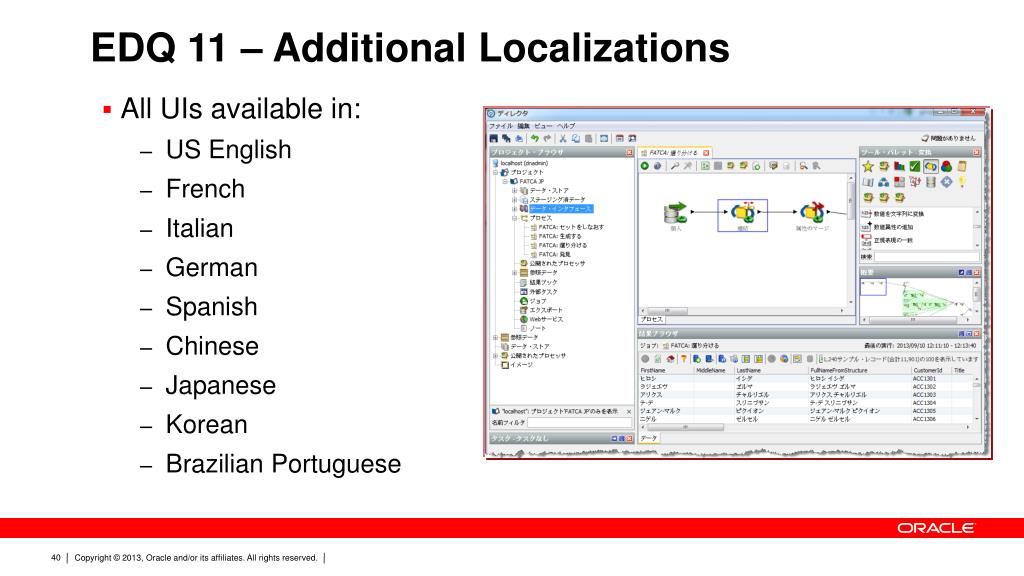Select the red-green-blue circles match palette icon
The width and height of the screenshot is (1024, 576).
[946, 167]
